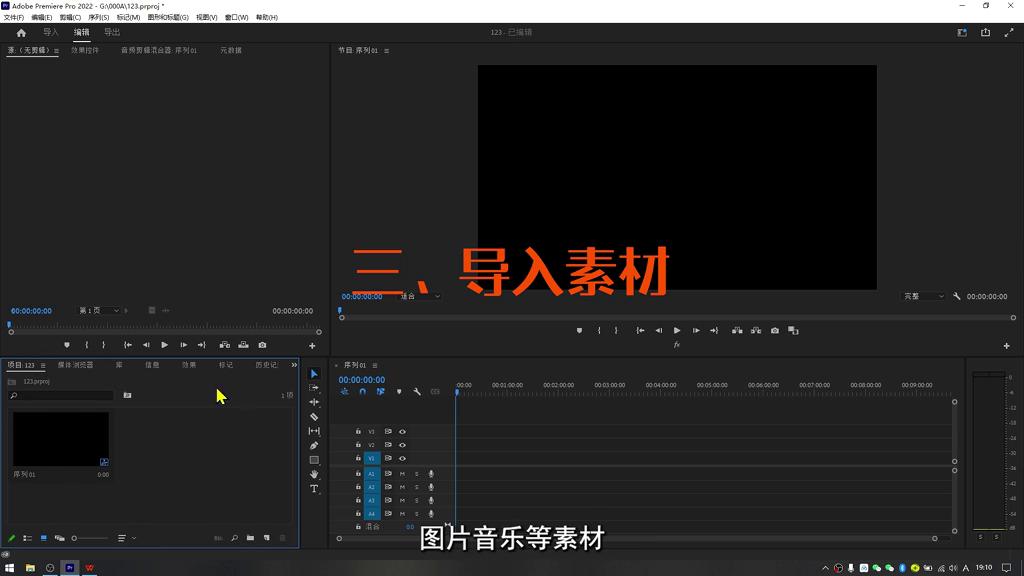Image resolution: width=1024 pixels, height=576 pixels.
Task: Solo audio track A2
Action: [x=416, y=487]
